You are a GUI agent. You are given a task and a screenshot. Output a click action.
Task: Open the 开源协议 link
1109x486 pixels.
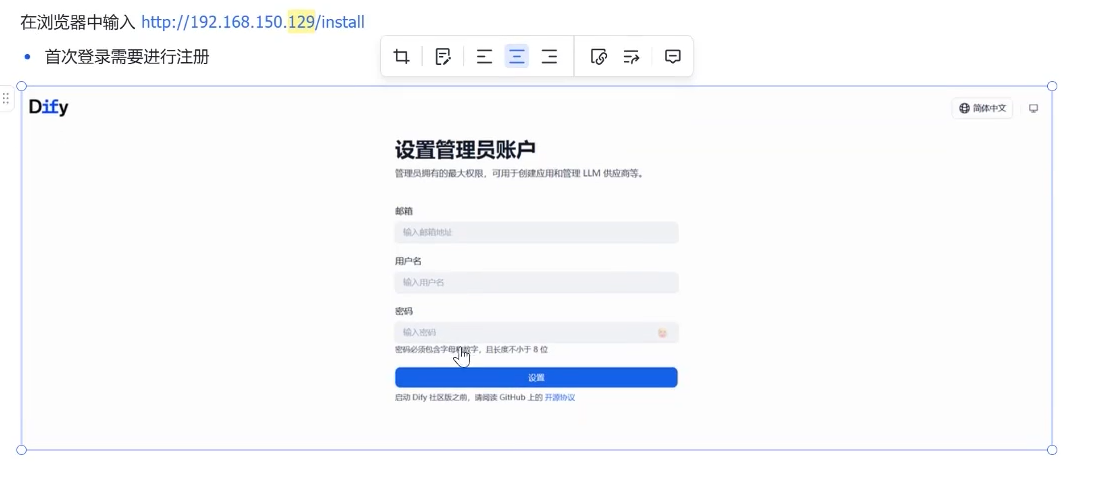click(559, 398)
